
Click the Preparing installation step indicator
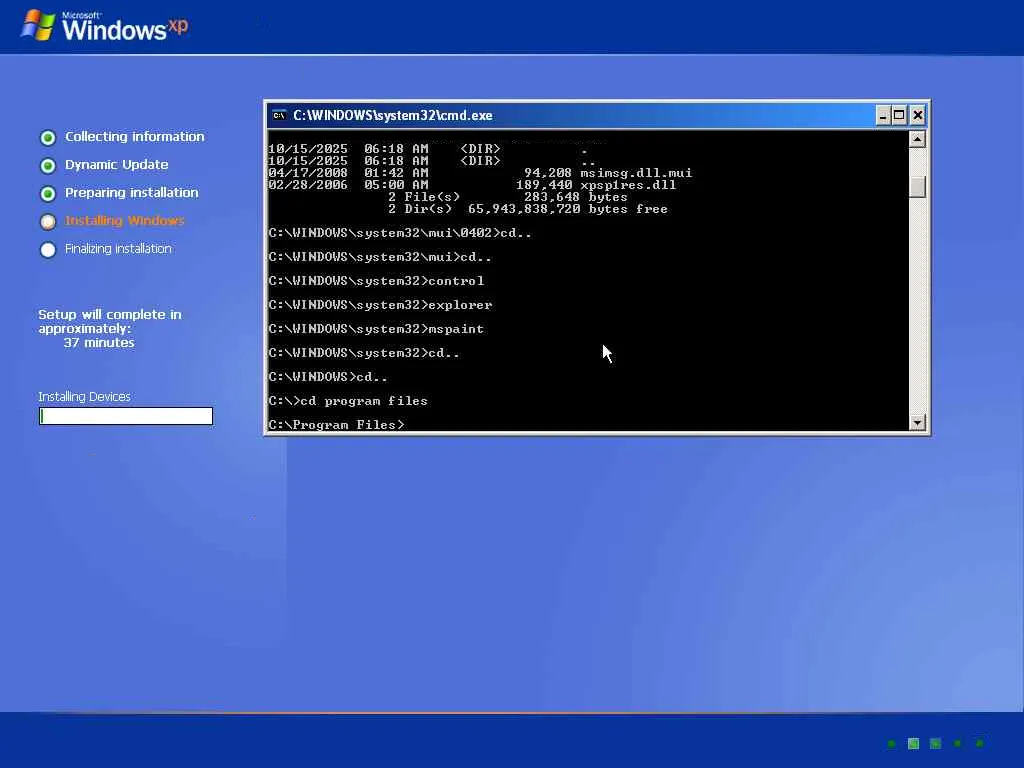coord(48,194)
